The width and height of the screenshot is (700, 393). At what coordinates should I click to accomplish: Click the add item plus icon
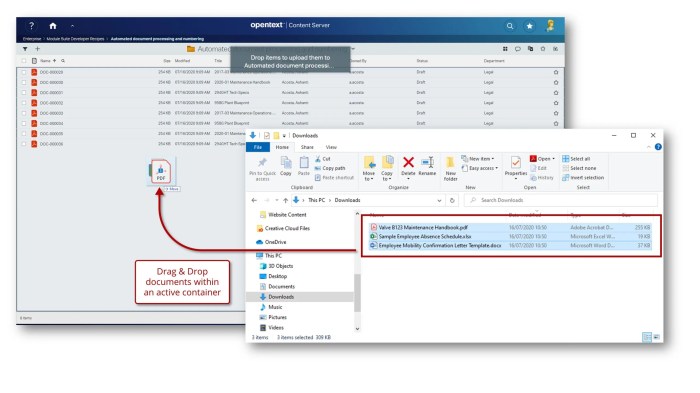[38, 49]
